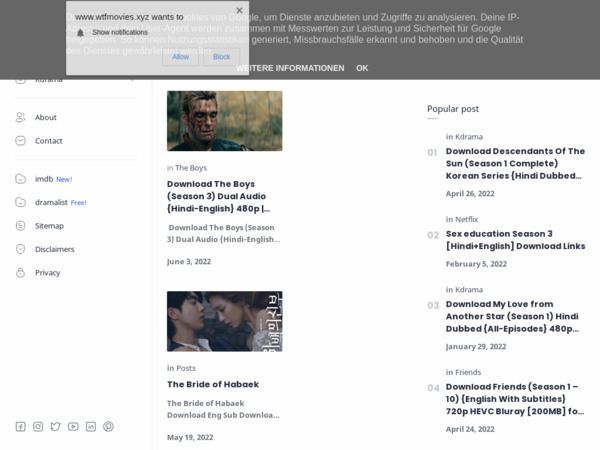Open the Disclaimers menu item
Viewport: 600px width, 450px height.
55,249
